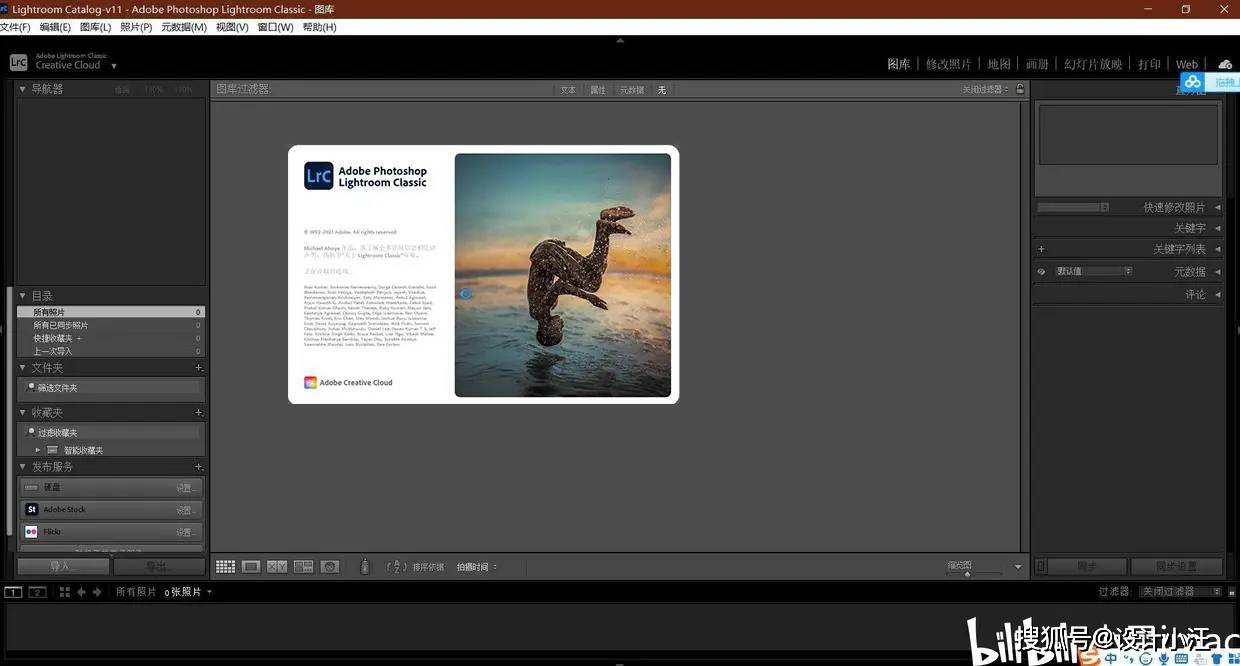
Task: Open Compare view using the XY icon
Action: point(278,566)
